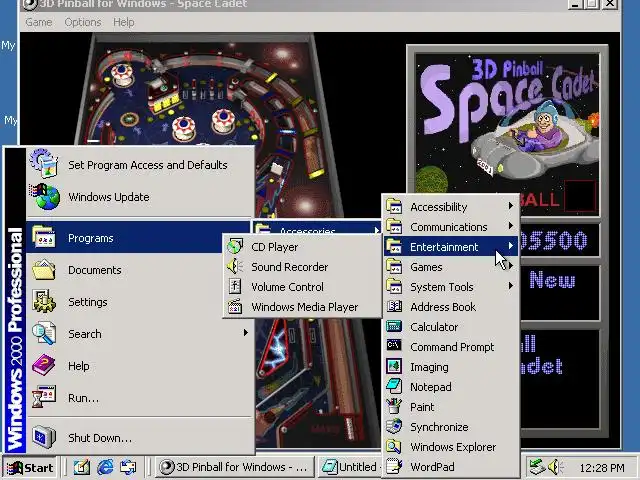The width and height of the screenshot is (640, 480).
Task: Click the Help book icon
Action: coord(44,365)
